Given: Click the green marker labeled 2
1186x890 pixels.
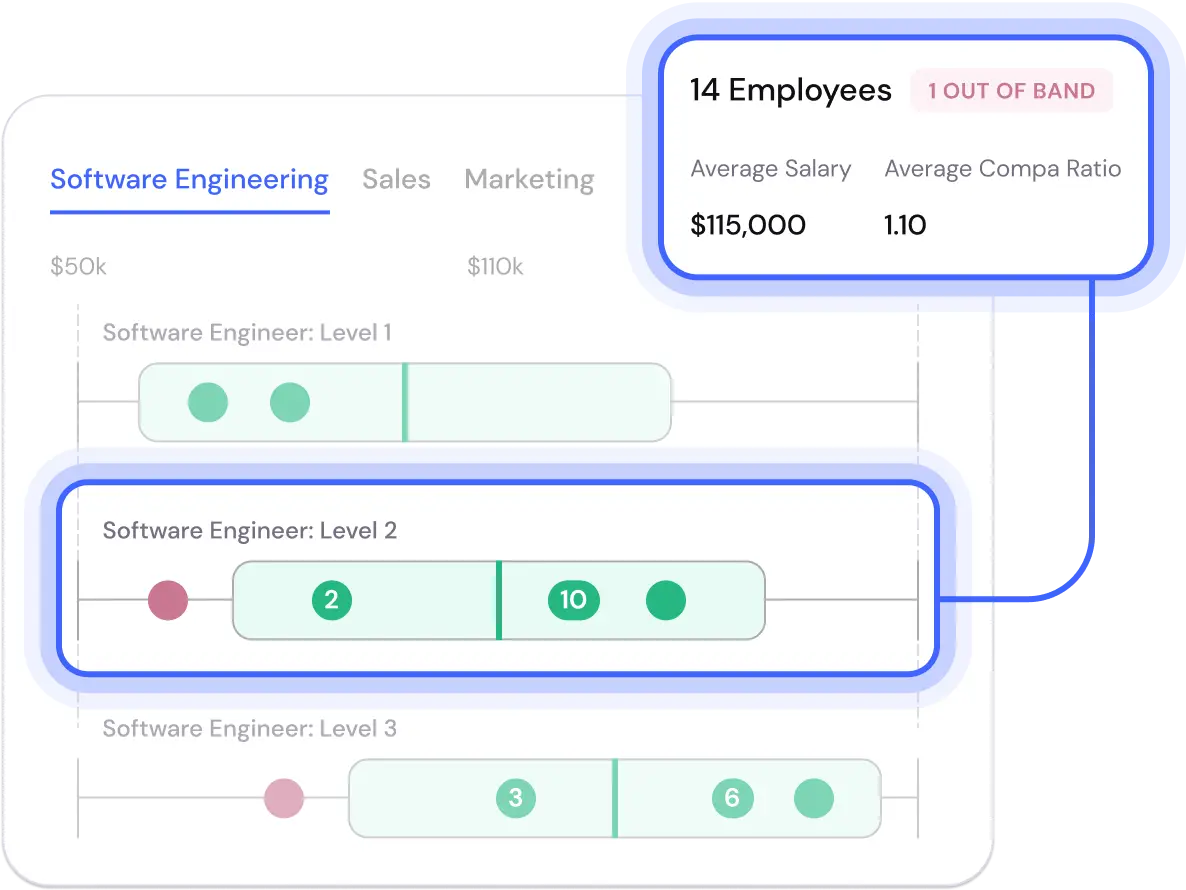Looking at the screenshot, I should point(332,601).
